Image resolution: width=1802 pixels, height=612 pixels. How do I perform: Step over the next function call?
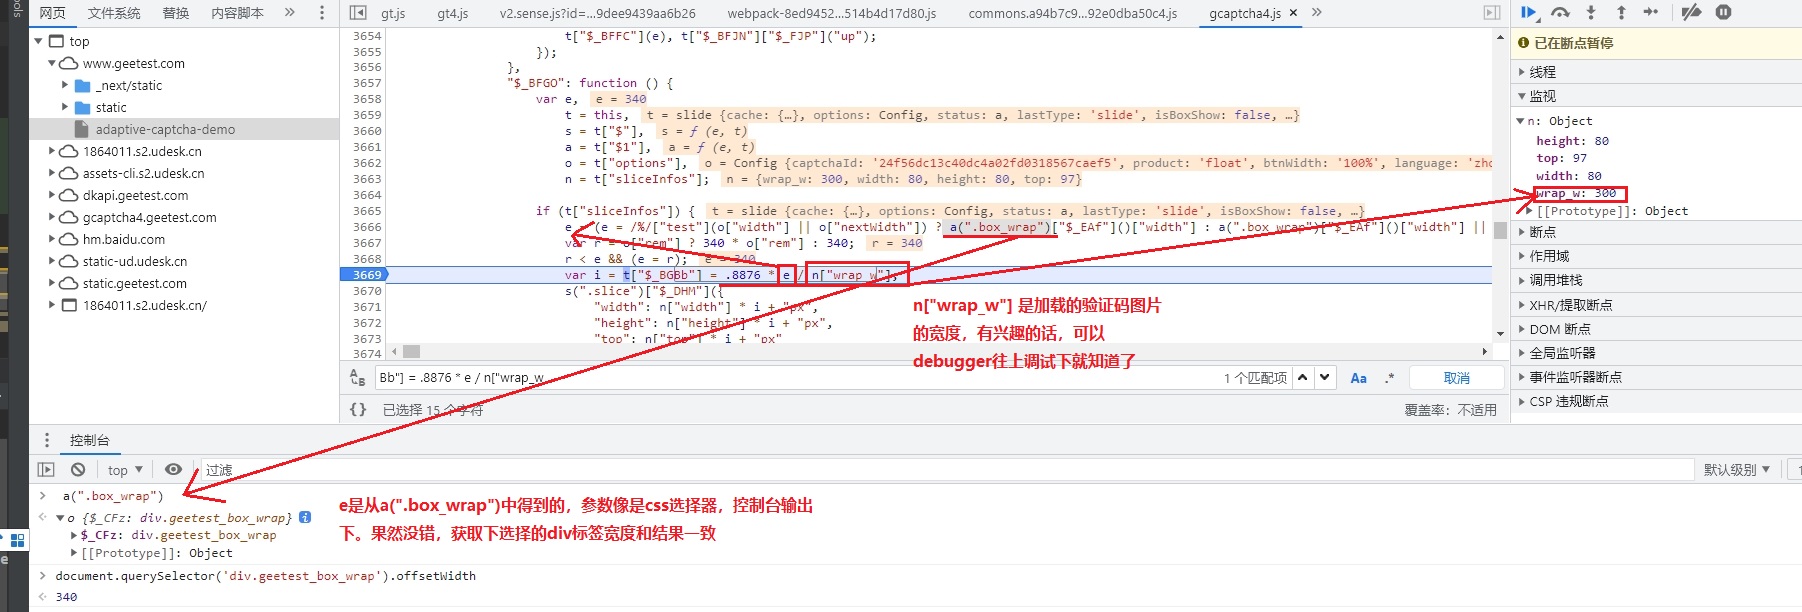[x=1560, y=12]
